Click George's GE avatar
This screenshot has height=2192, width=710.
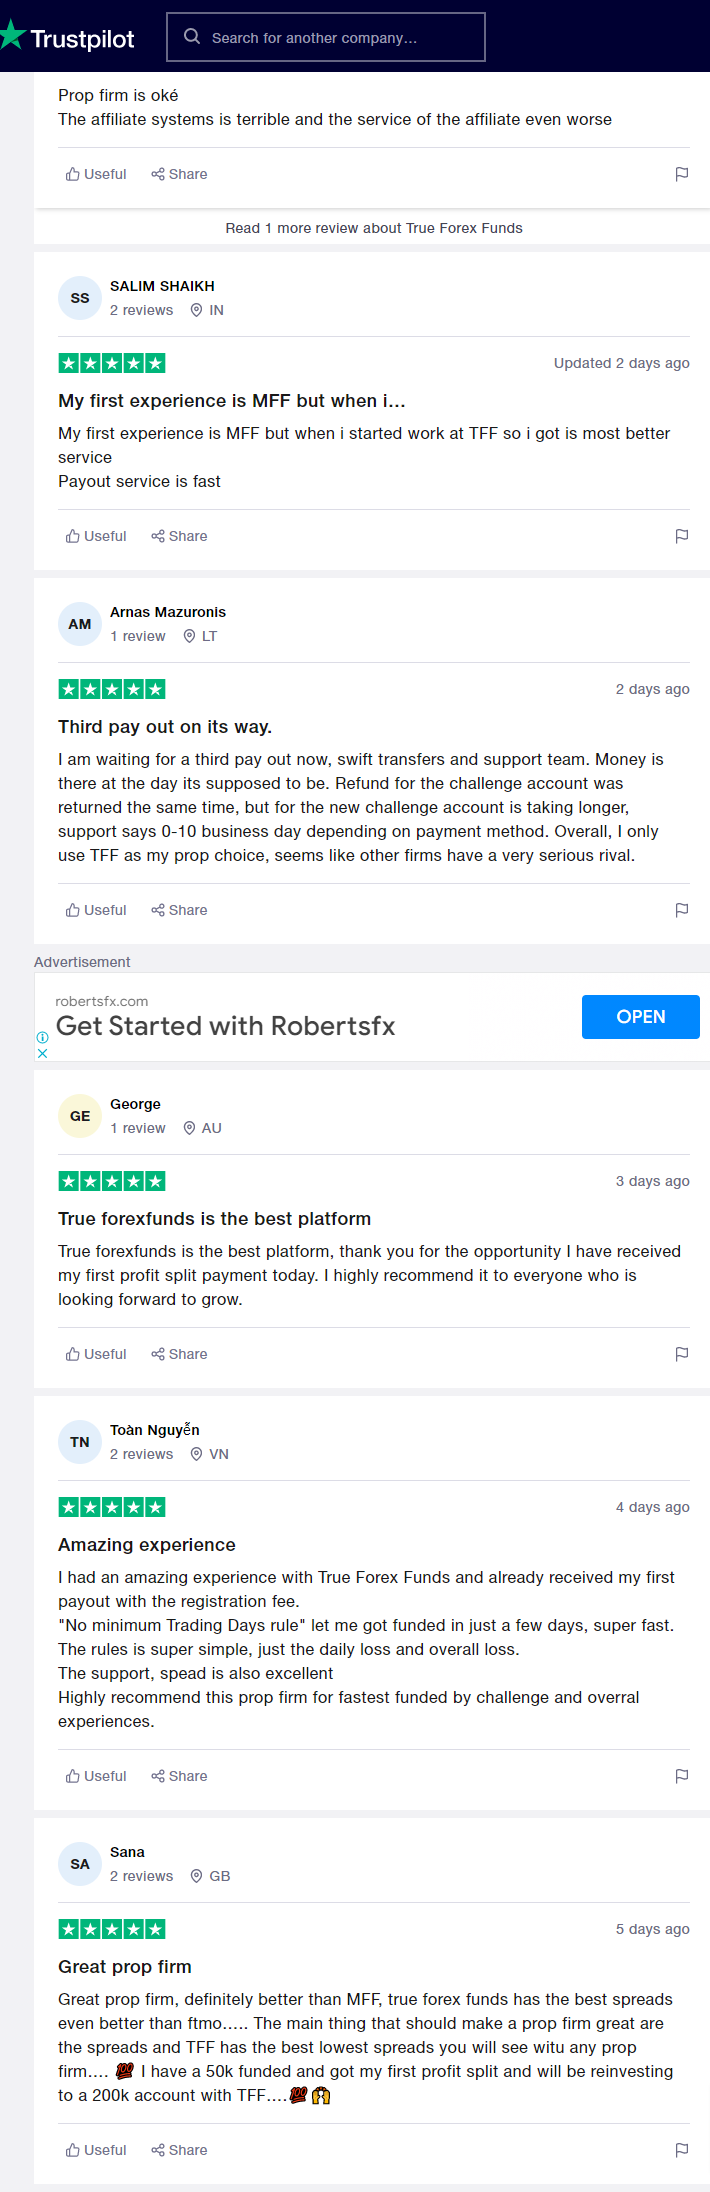(80, 1116)
